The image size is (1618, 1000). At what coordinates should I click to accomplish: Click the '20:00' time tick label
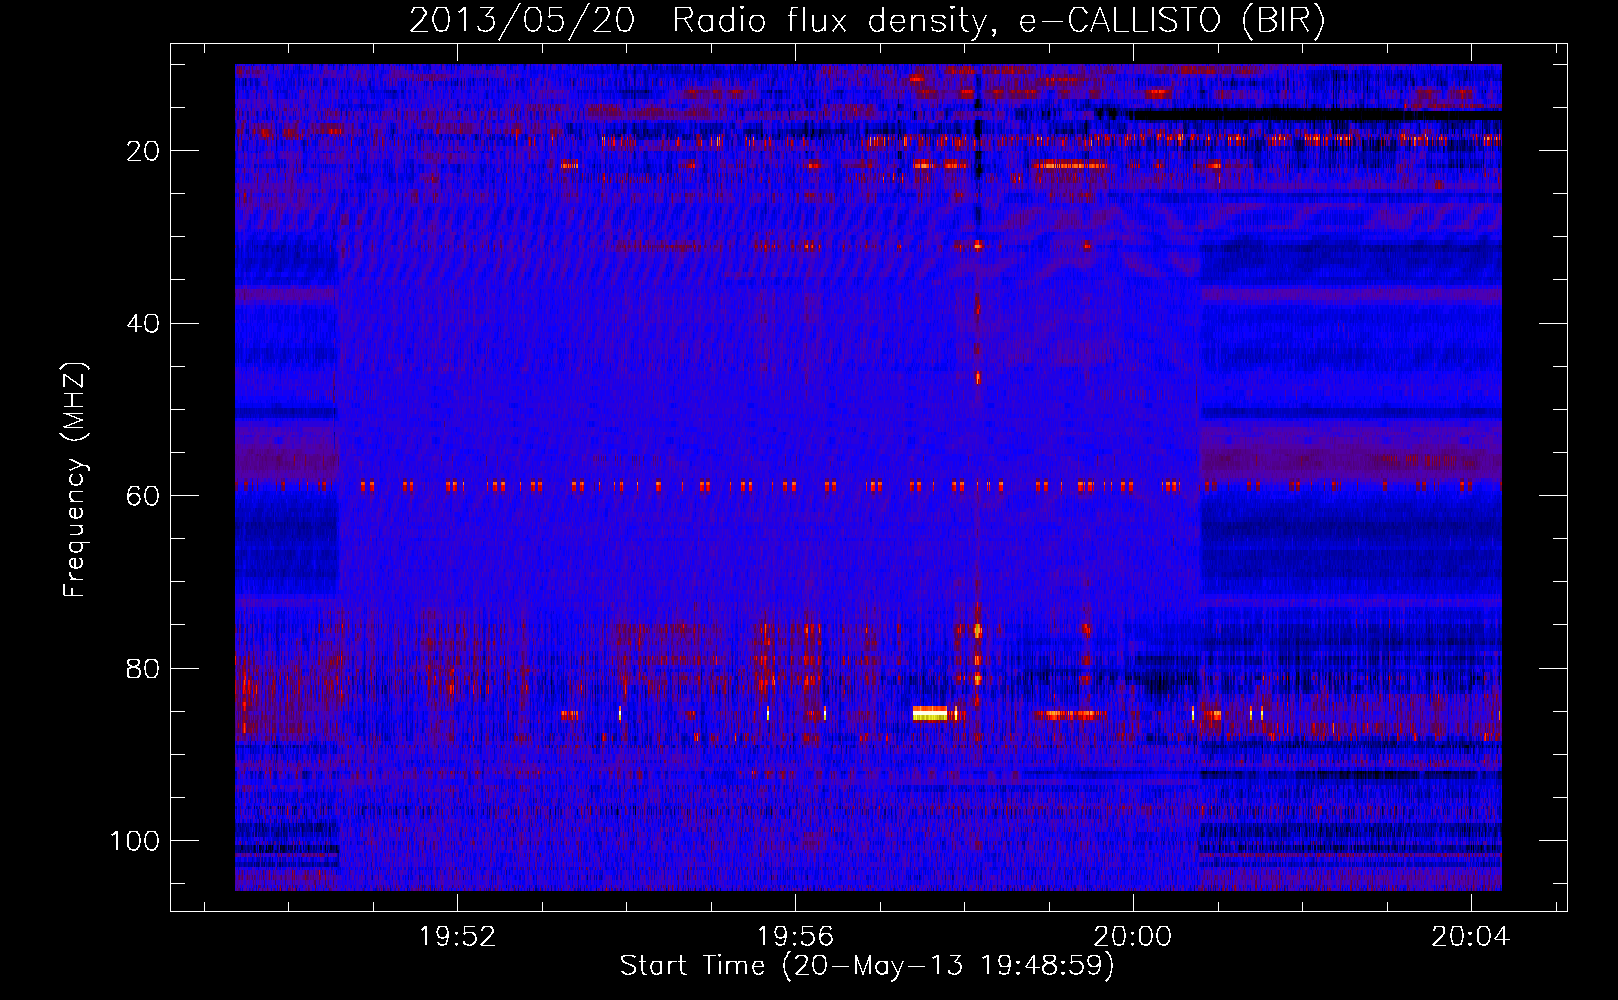[x=1134, y=937]
